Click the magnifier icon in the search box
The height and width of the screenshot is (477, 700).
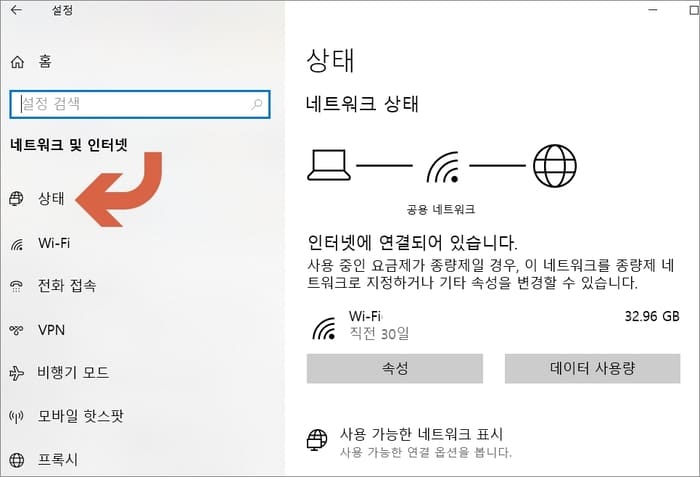coord(257,105)
